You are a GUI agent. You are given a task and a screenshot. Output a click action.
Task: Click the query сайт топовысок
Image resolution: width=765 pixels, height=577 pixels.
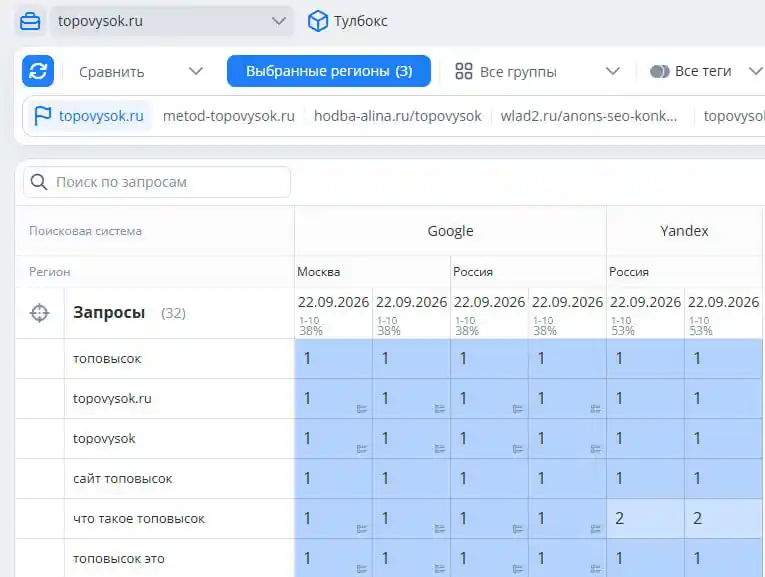pyautogui.click(x=122, y=478)
